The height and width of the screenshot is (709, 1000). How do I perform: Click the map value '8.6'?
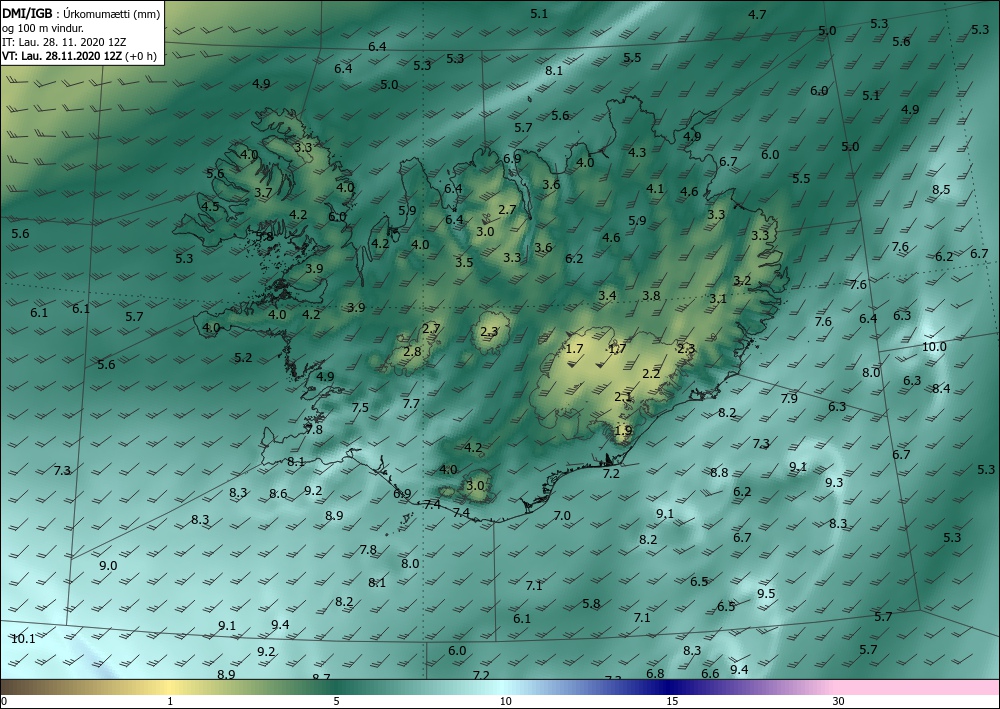pos(277,493)
